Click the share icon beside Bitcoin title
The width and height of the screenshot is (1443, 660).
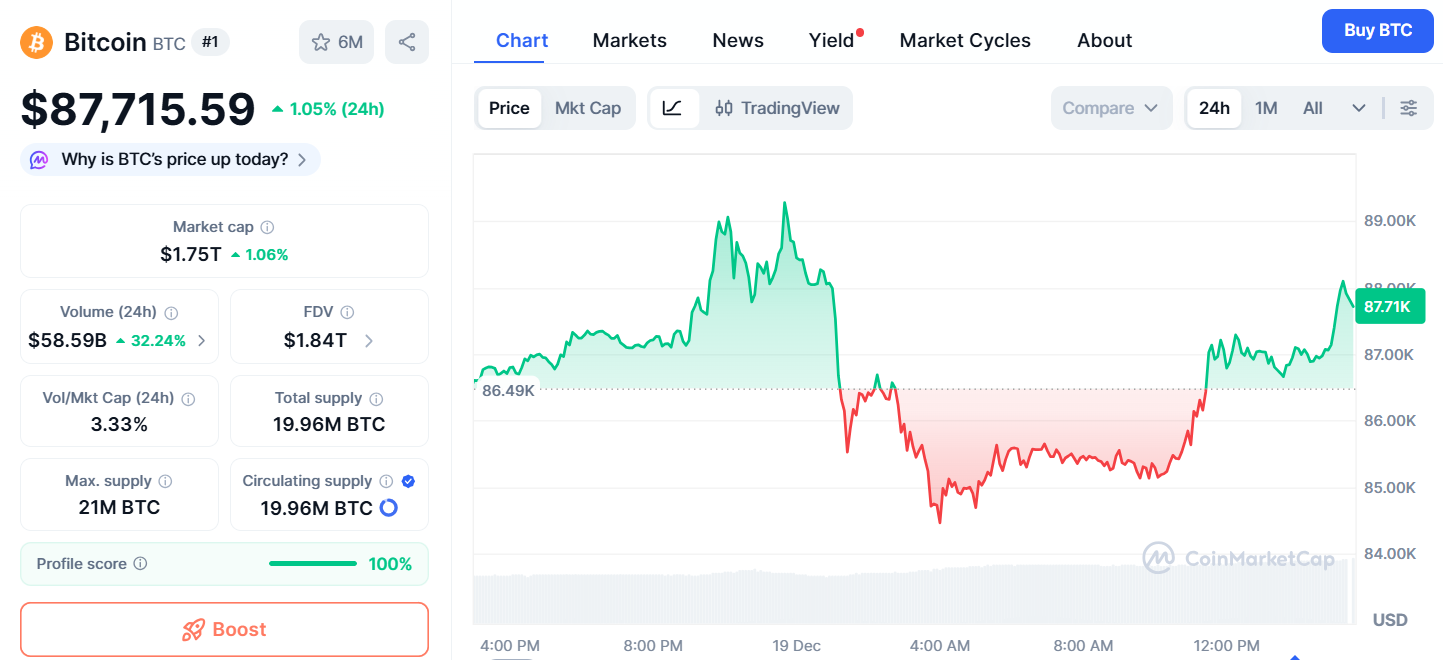click(407, 42)
